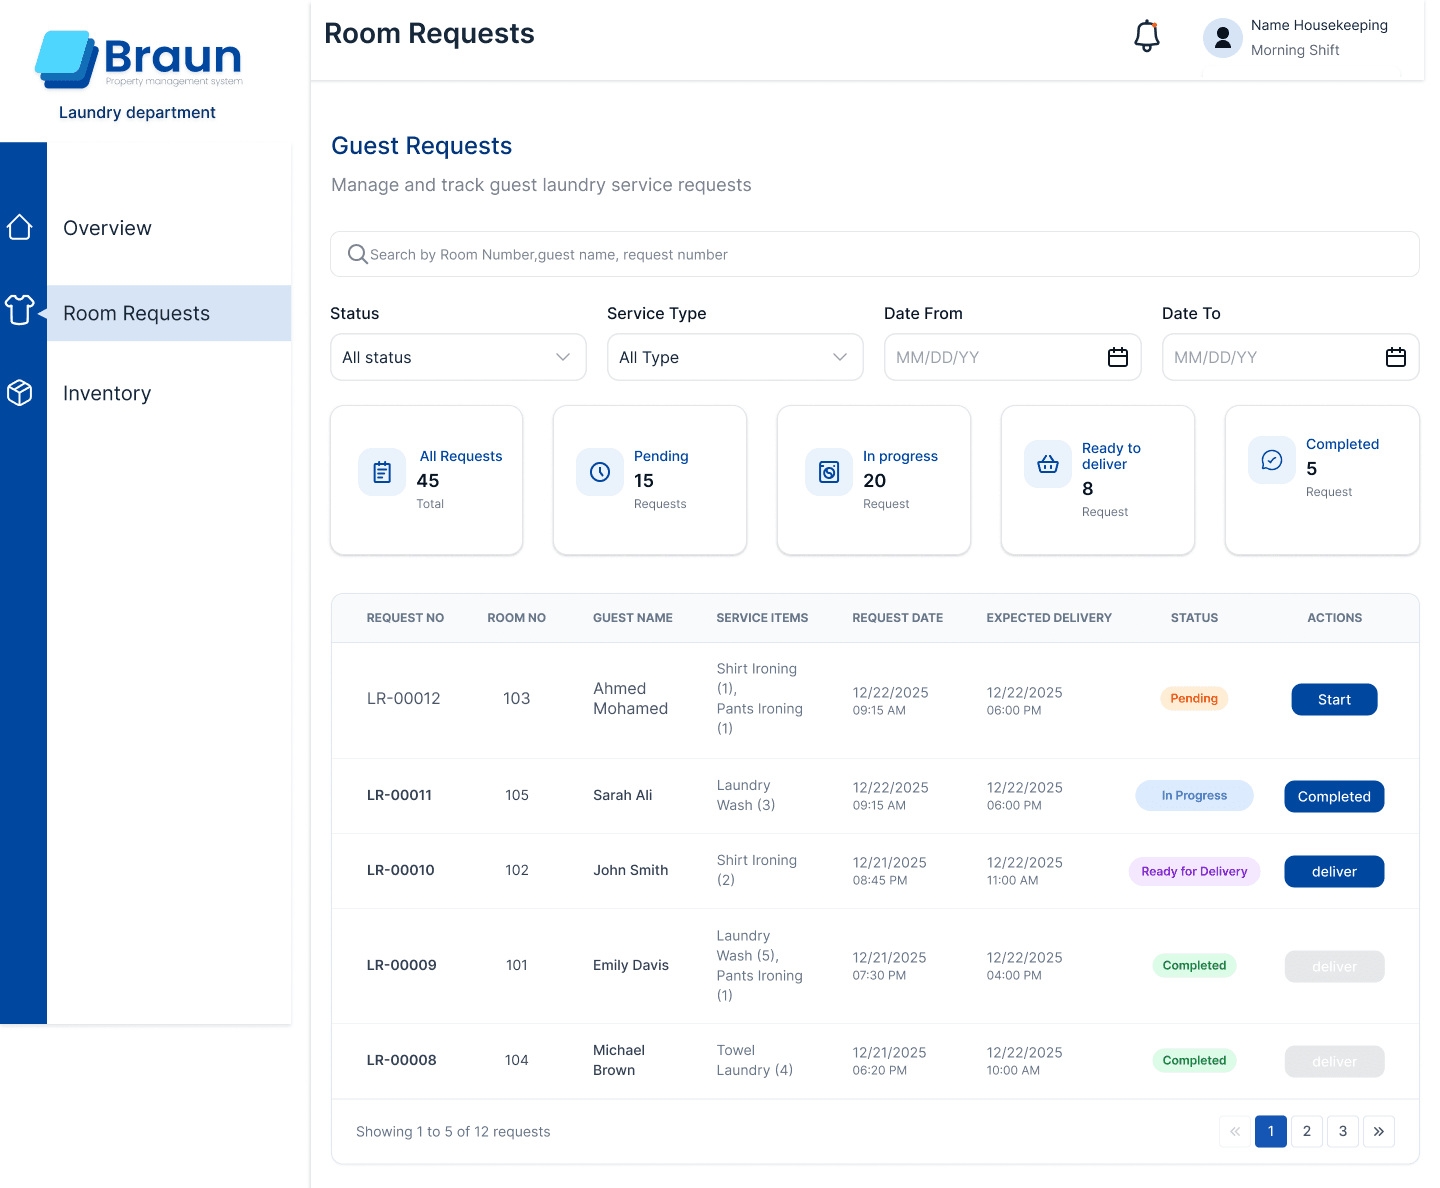This screenshot has height=1188, width=1440.
Task: Click disabled deliver button for LR-00009
Action: tap(1334, 966)
